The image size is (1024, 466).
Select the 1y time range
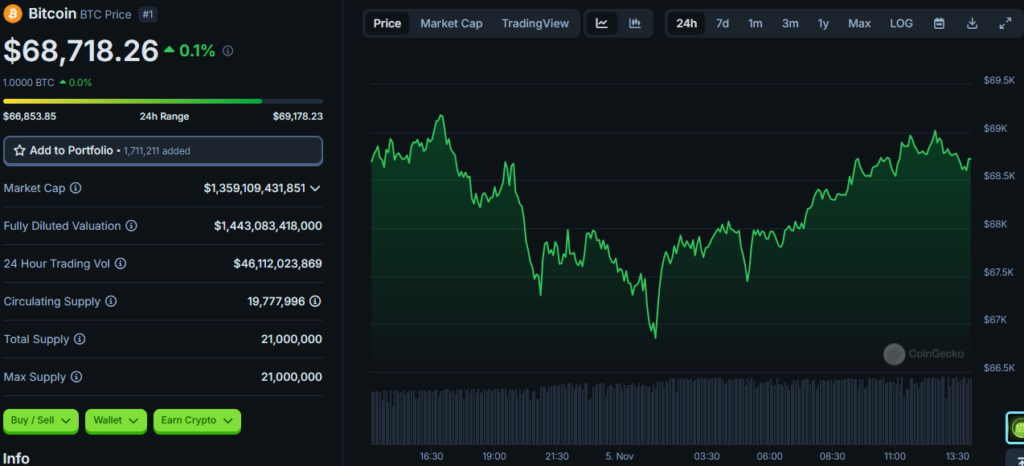tap(823, 23)
